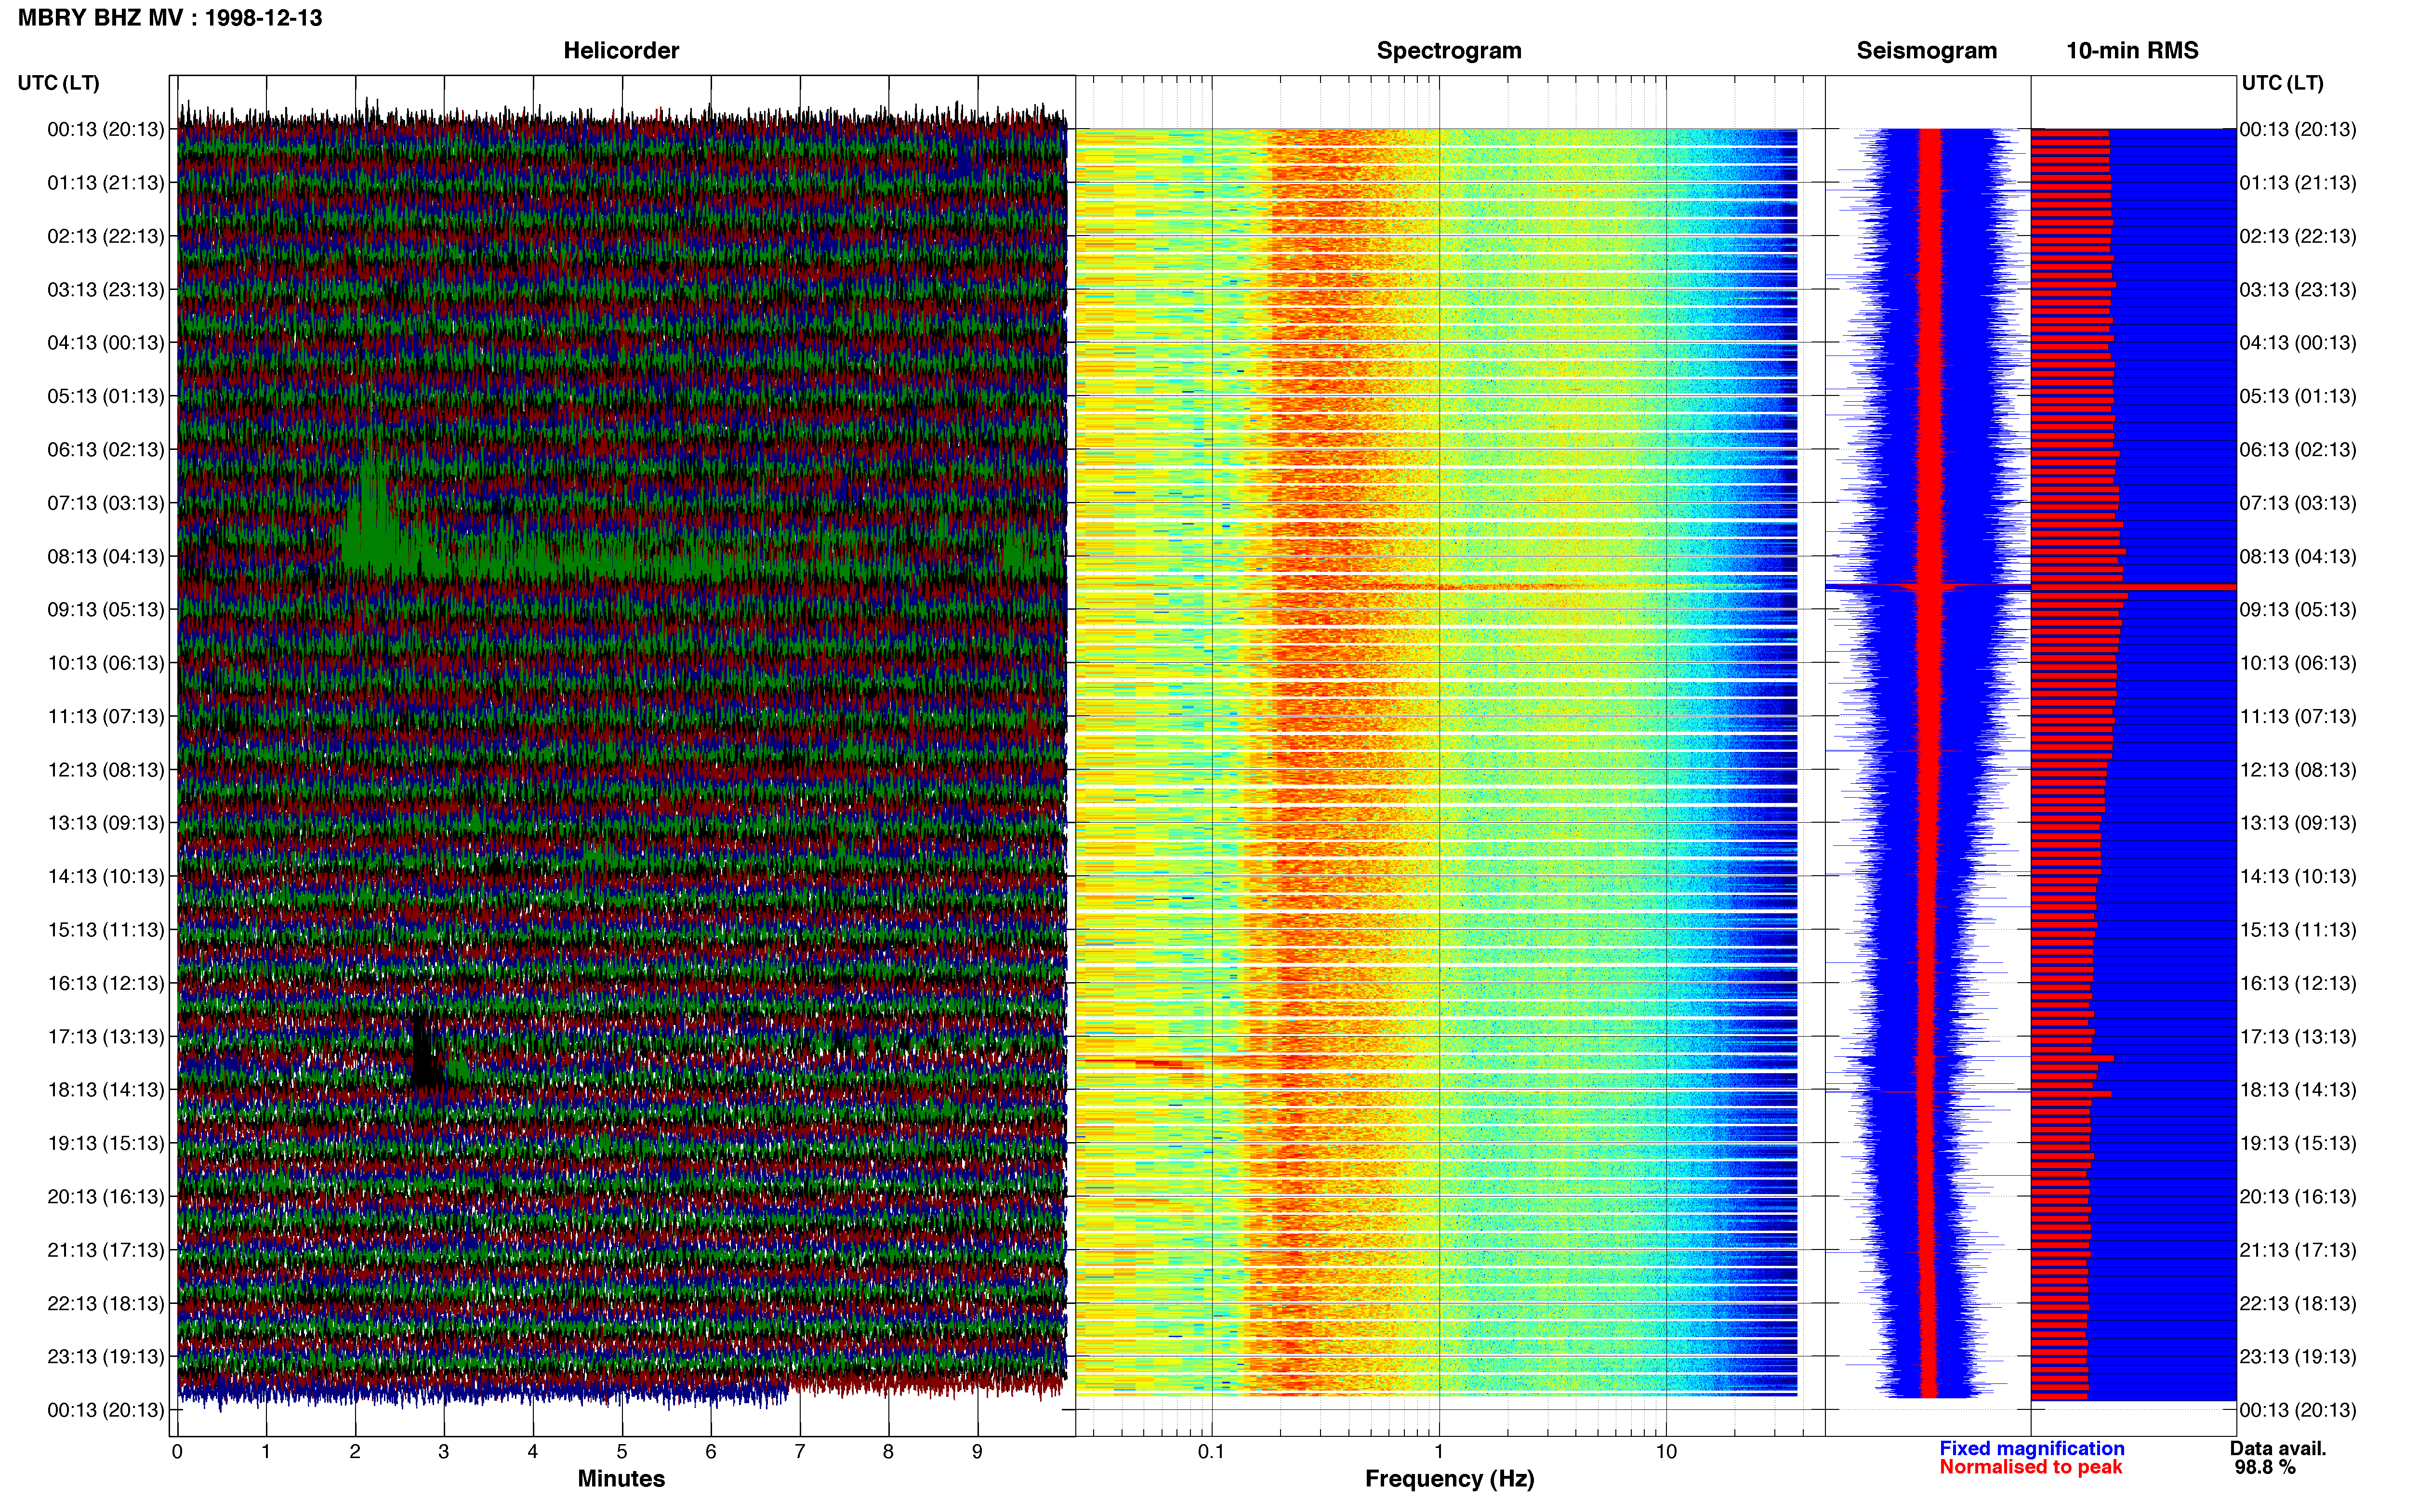Screen dimensions: 2418x1512
Task: Click the Minutes axis label
Action: pyautogui.click(x=621, y=1479)
